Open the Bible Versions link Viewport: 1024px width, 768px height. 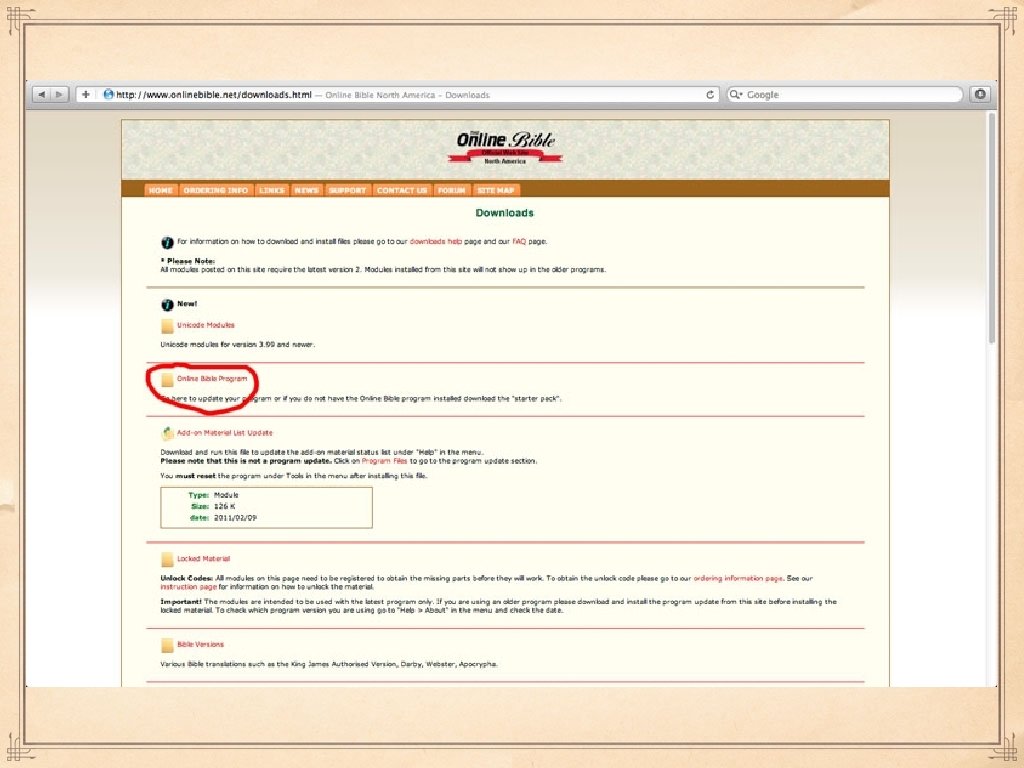[x=200, y=645]
